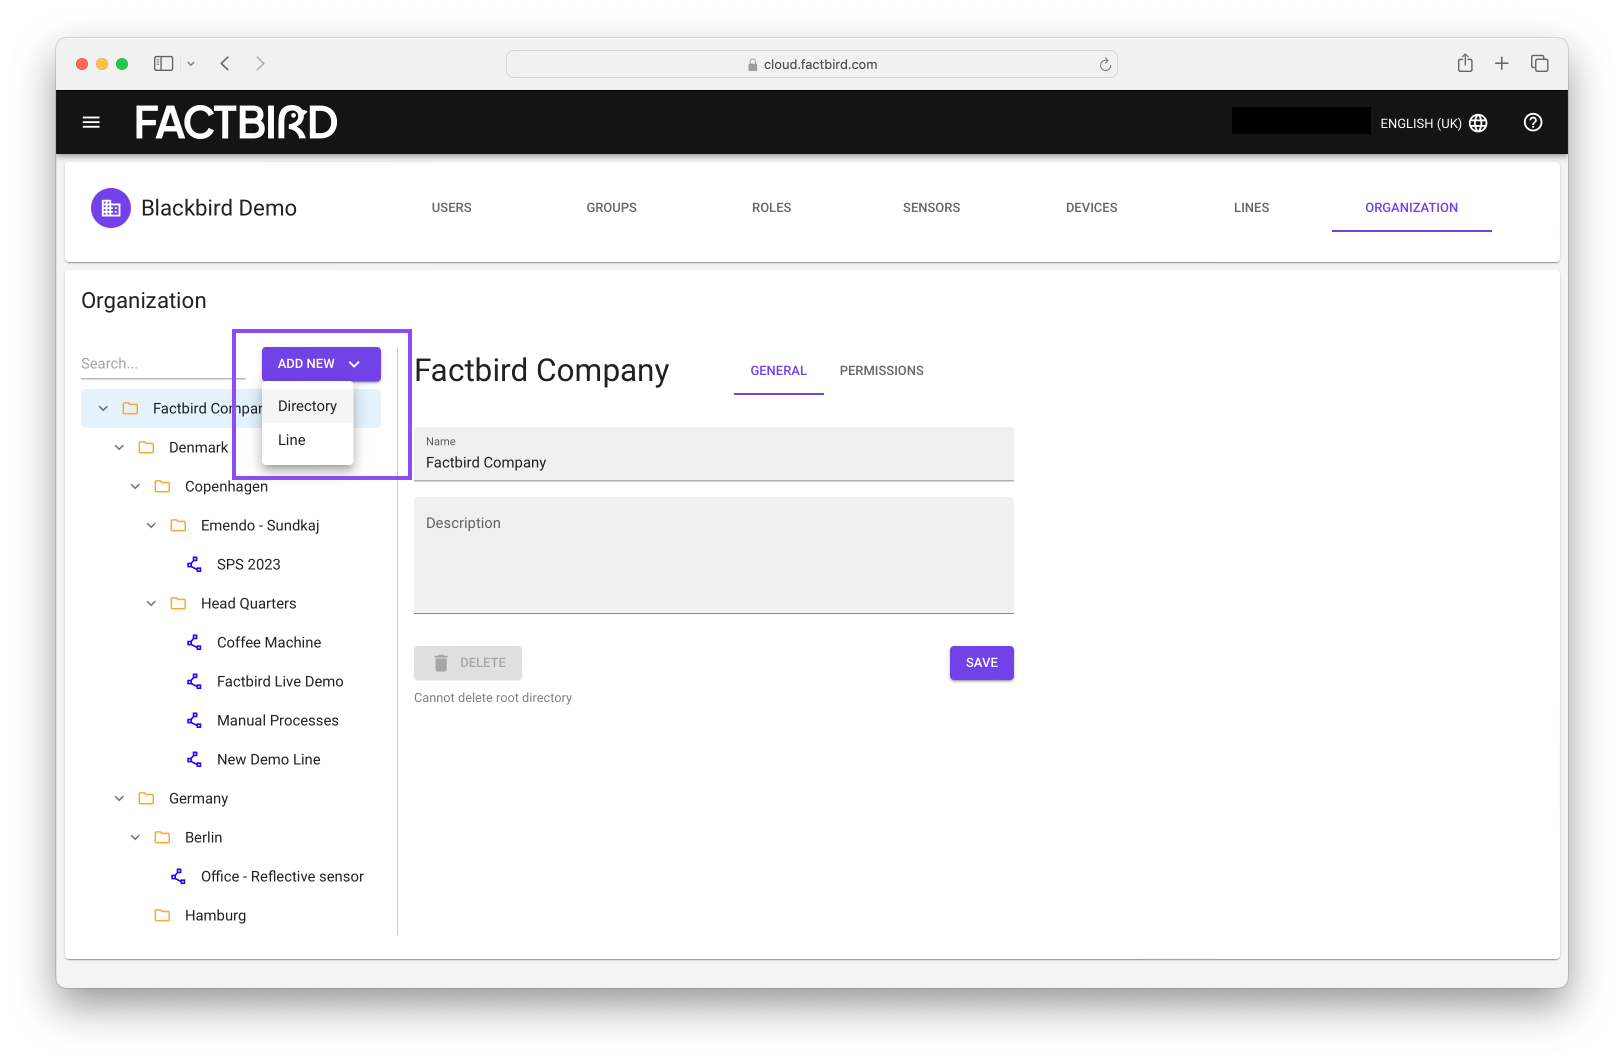
Task: Click the ENGLISH (UK) language selector
Action: tap(1434, 123)
